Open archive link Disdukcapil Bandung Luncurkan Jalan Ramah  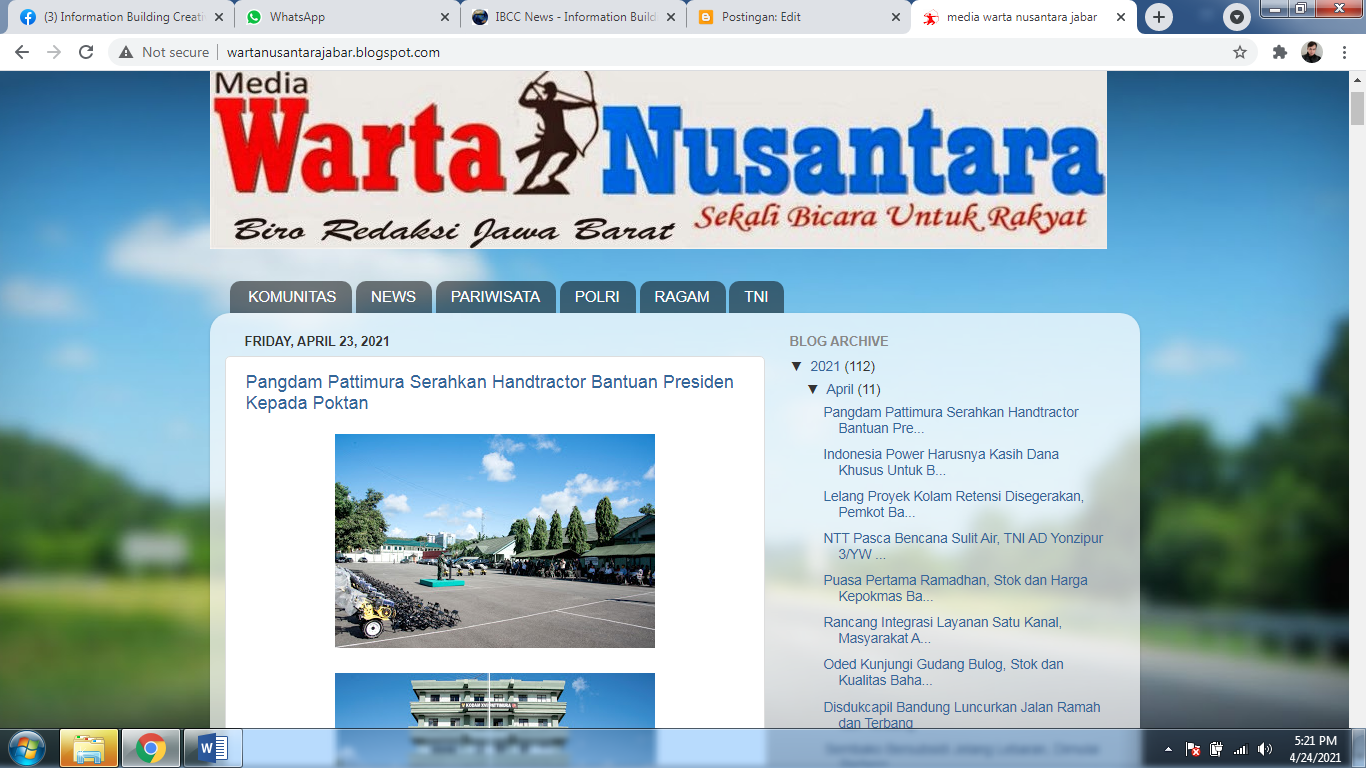click(x=962, y=714)
